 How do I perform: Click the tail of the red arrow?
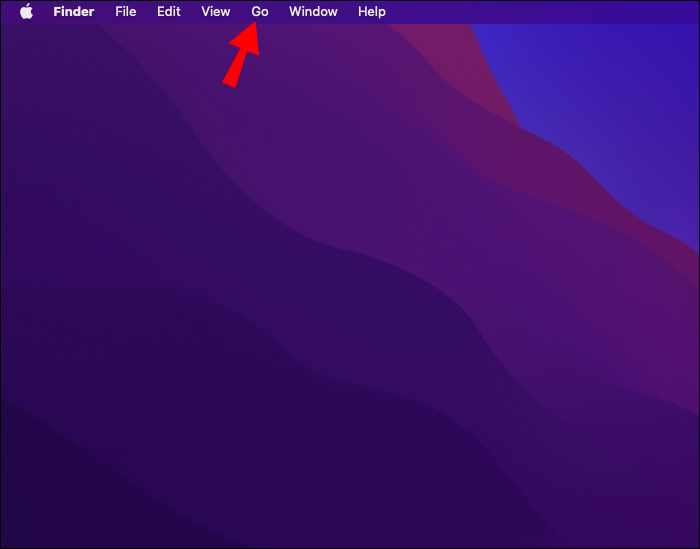230,82
